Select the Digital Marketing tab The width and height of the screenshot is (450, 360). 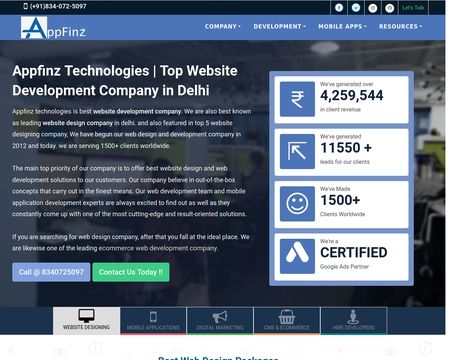point(220,320)
